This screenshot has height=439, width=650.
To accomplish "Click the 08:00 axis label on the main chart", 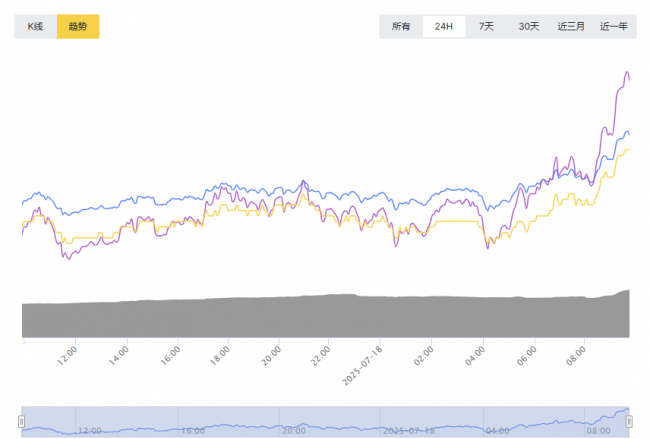I will 576,356.
